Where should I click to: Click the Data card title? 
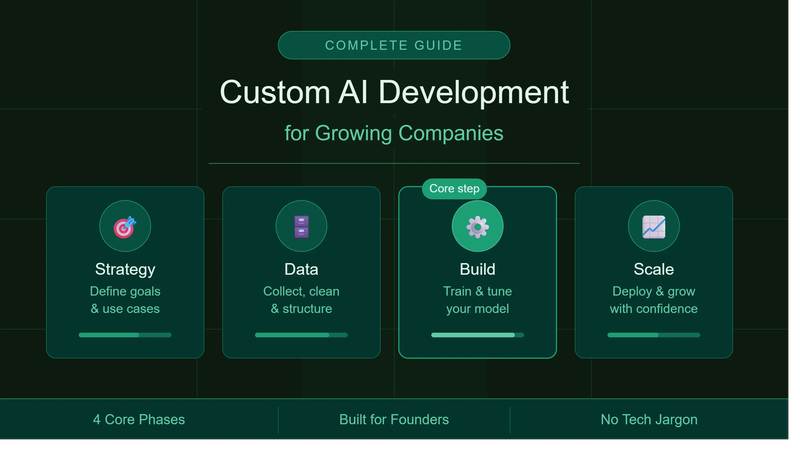click(x=301, y=269)
